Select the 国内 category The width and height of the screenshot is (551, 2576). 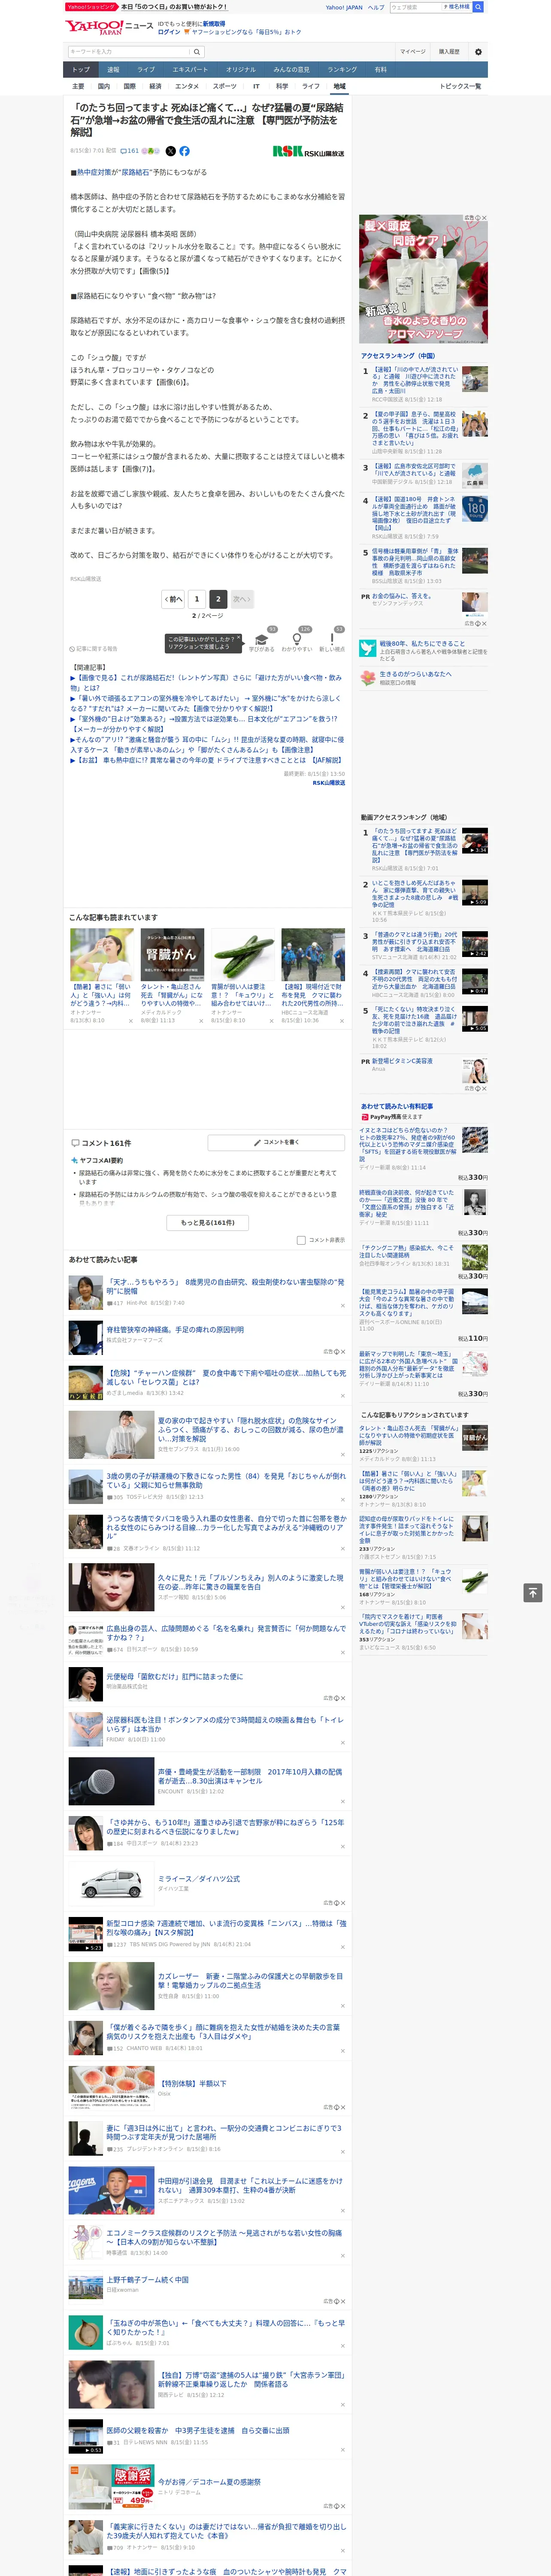click(x=104, y=86)
